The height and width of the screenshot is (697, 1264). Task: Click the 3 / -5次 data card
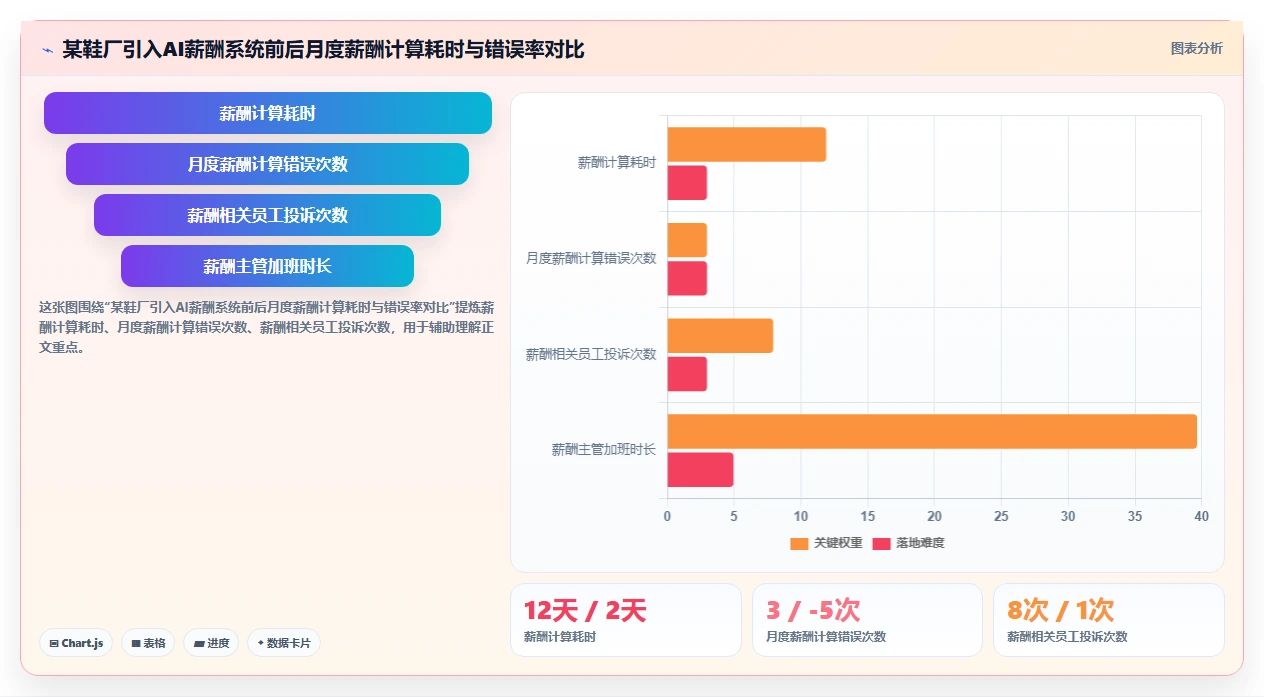click(x=867, y=620)
